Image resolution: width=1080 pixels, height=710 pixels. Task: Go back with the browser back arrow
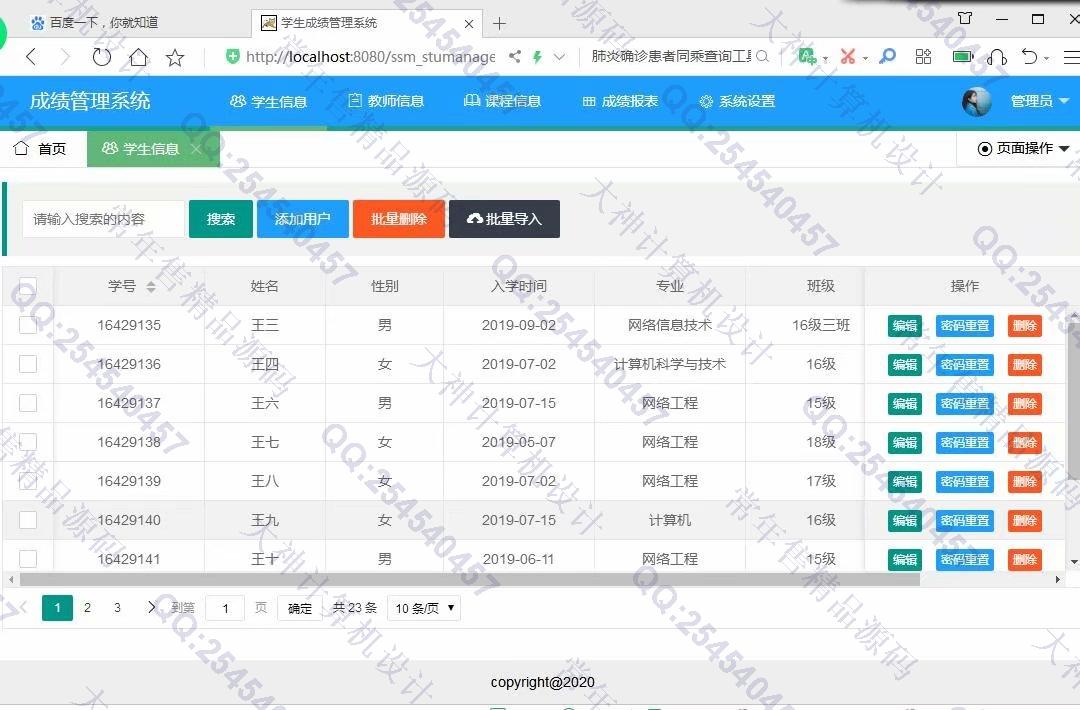pyautogui.click(x=31, y=56)
